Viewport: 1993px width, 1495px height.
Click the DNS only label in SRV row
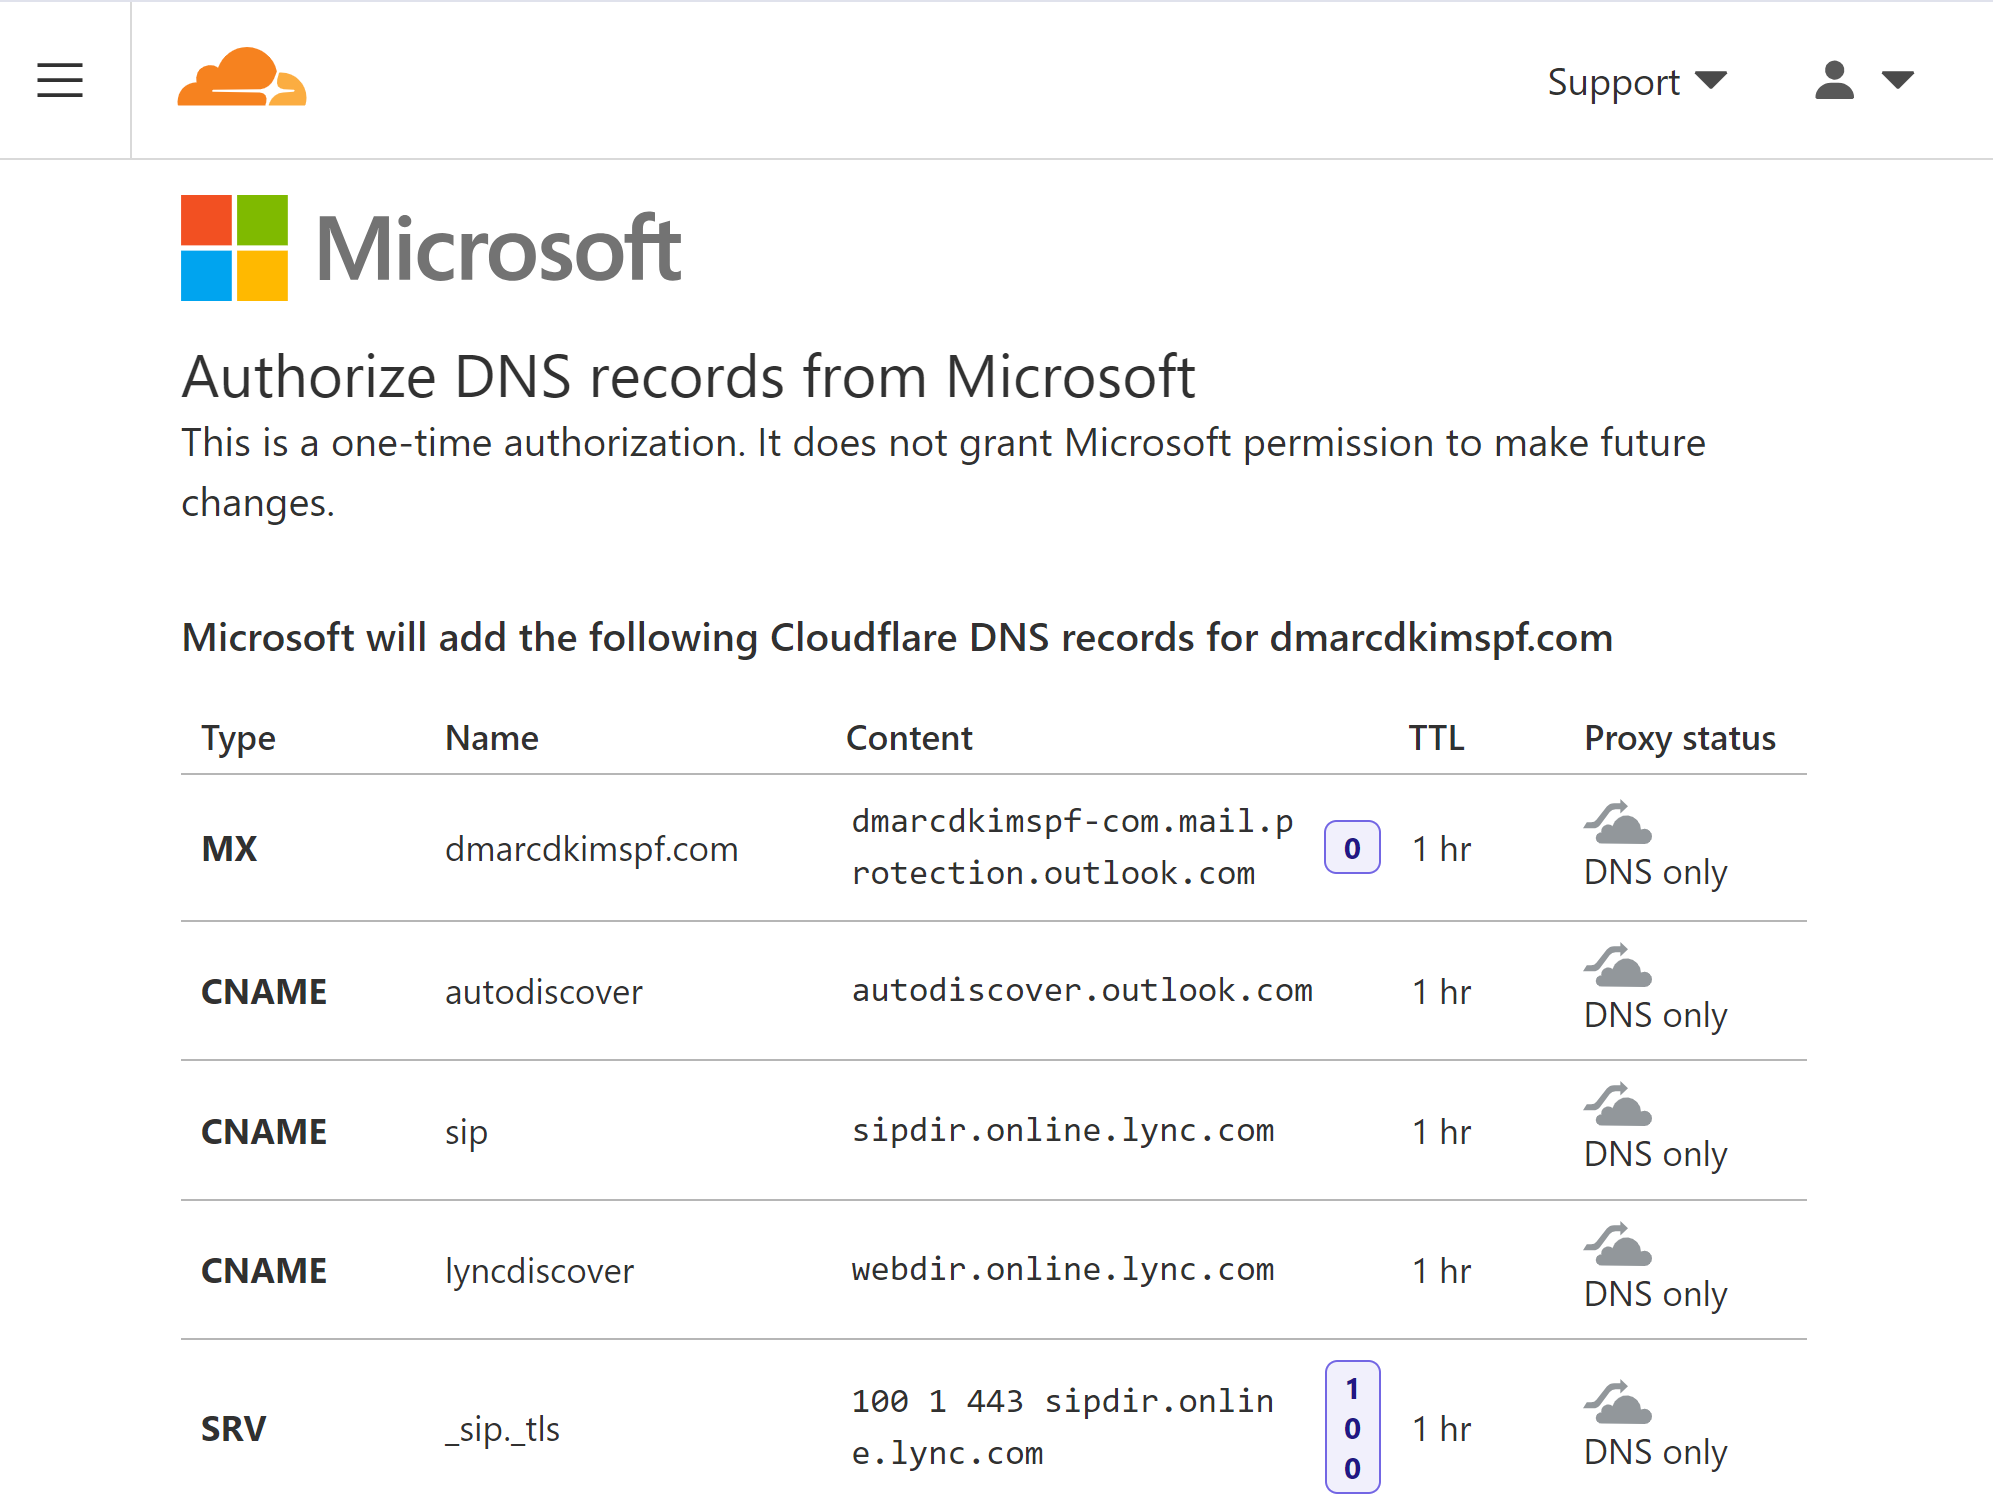tap(1656, 1452)
